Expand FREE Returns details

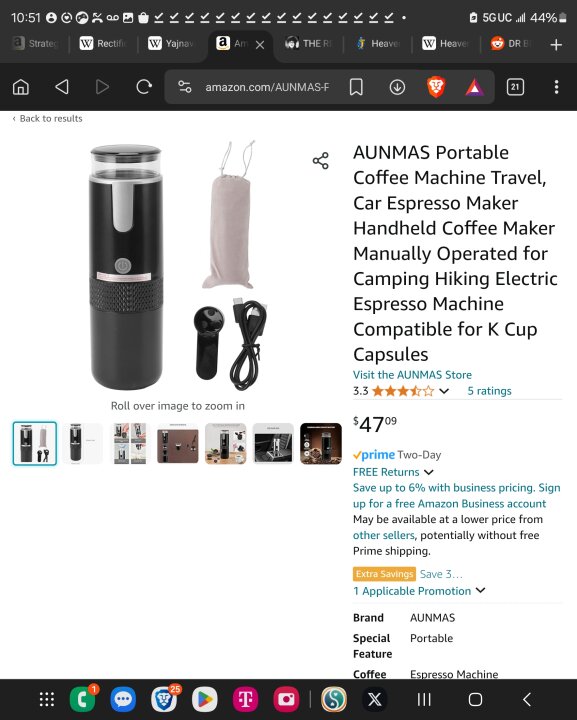(429, 472)
